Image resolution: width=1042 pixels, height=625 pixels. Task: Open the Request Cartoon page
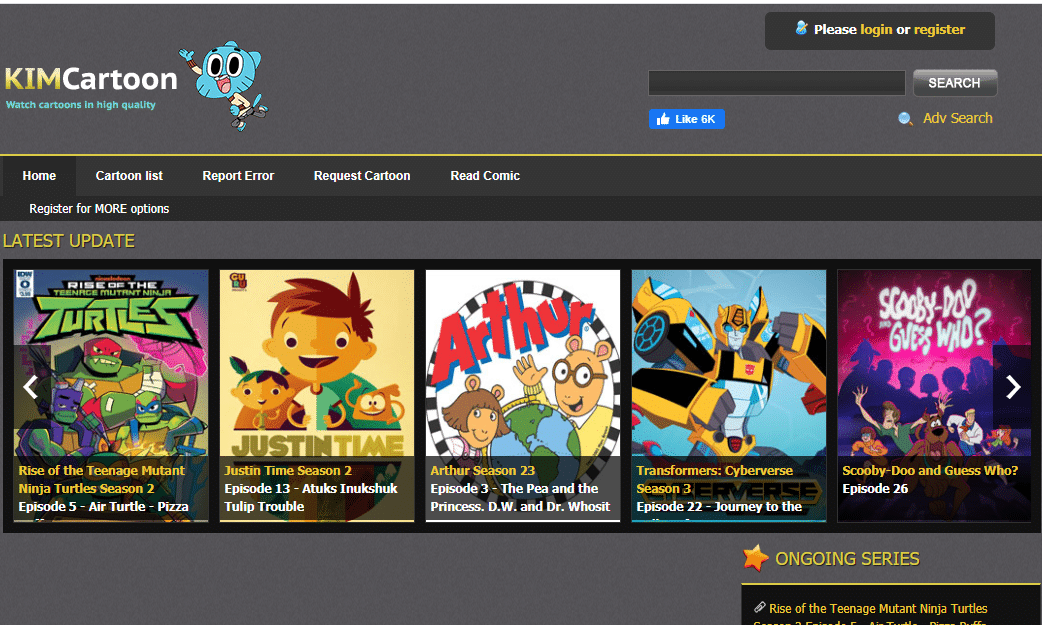pyautogui.click(x=362, y=176)
